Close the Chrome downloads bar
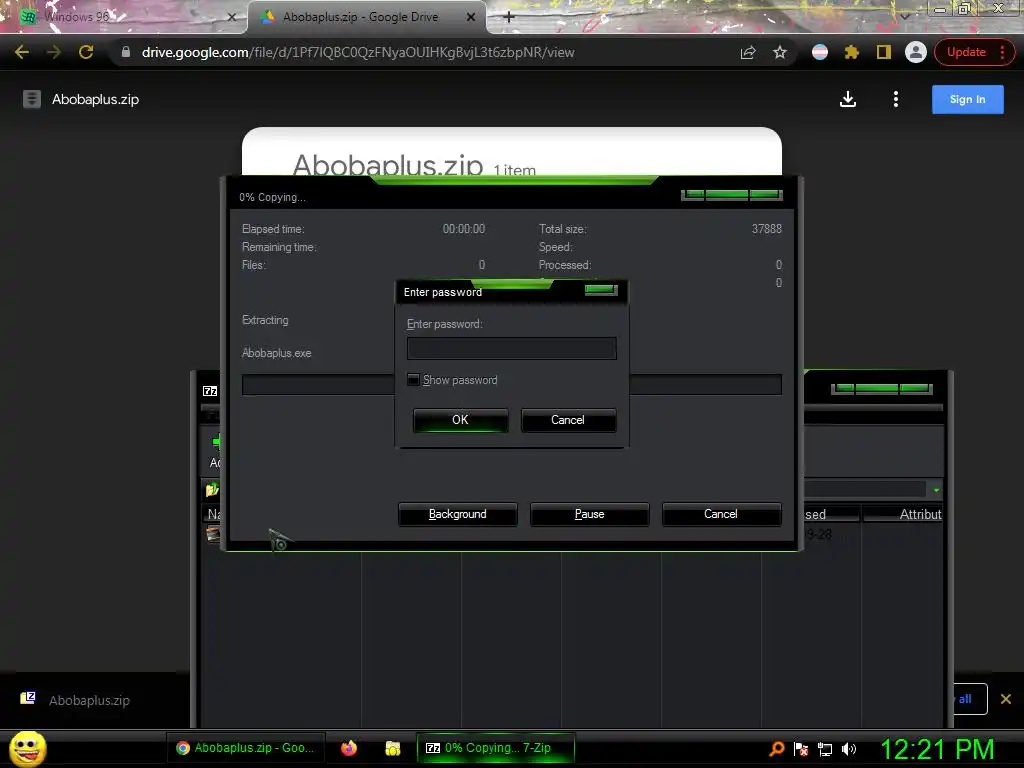This screenshot has width=1024, height=768. coord(1006,699)
